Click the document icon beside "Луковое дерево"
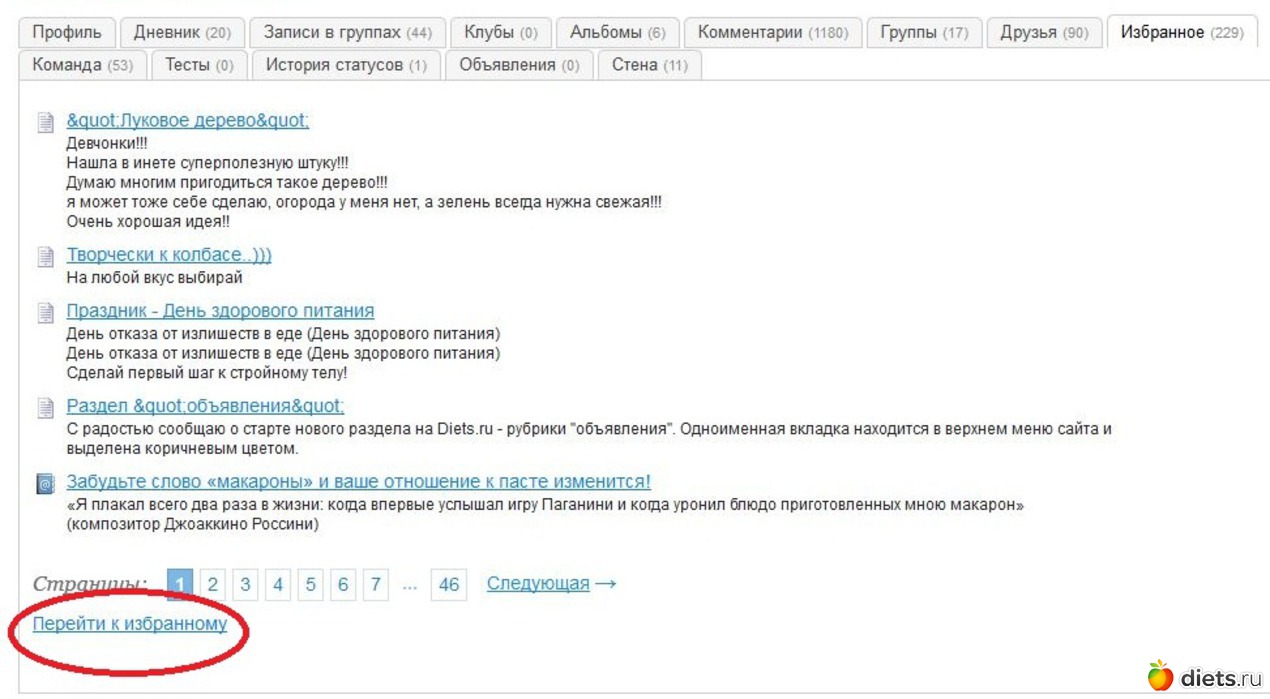1270x699 pixels. pos(45,123)
